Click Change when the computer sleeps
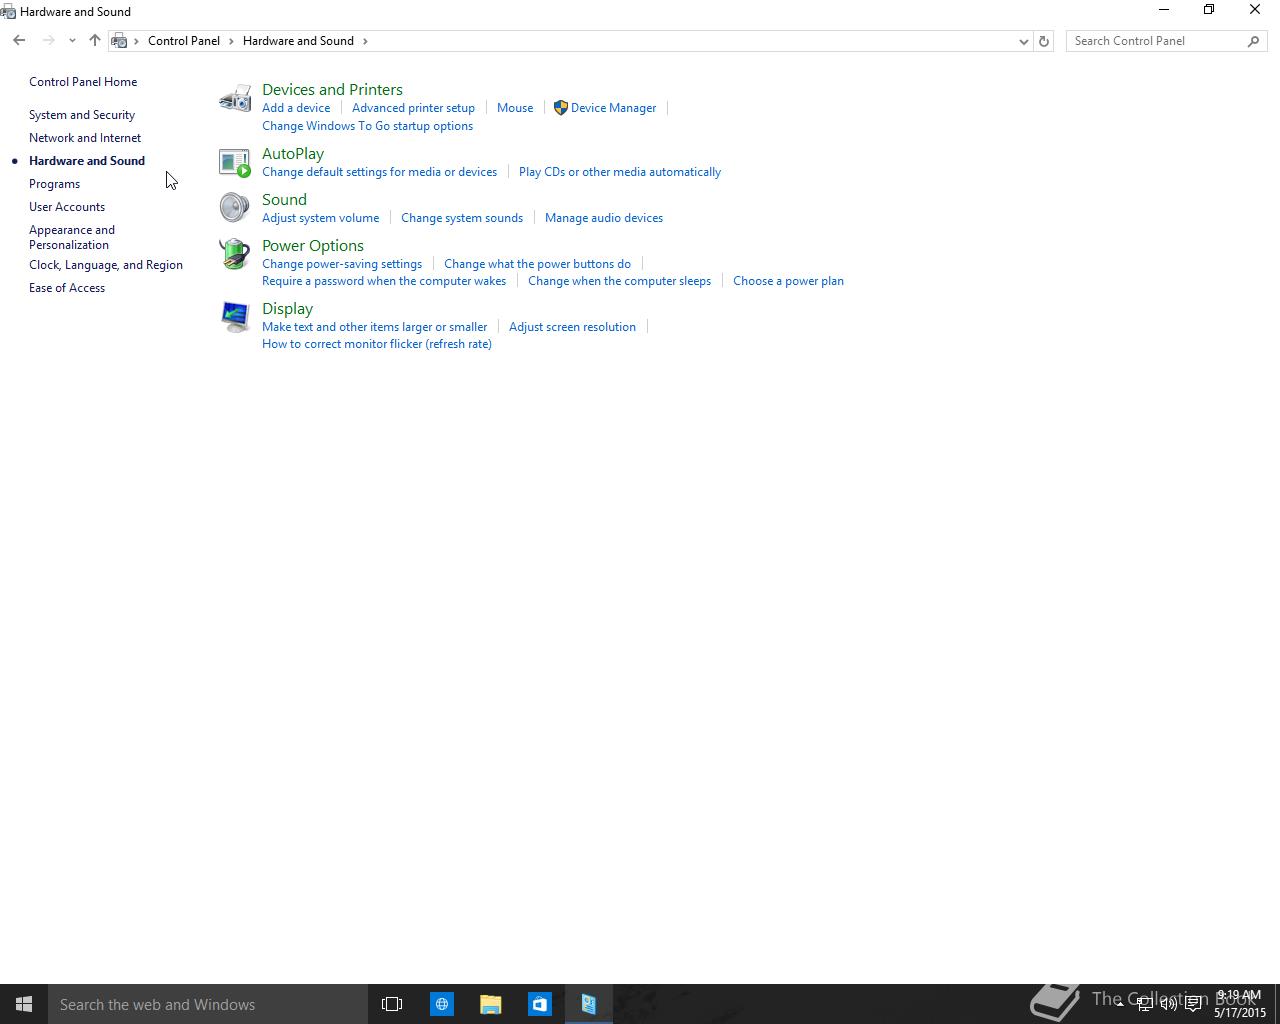The width and height of the screenshot is (1280, 1024). pos(619,281)
